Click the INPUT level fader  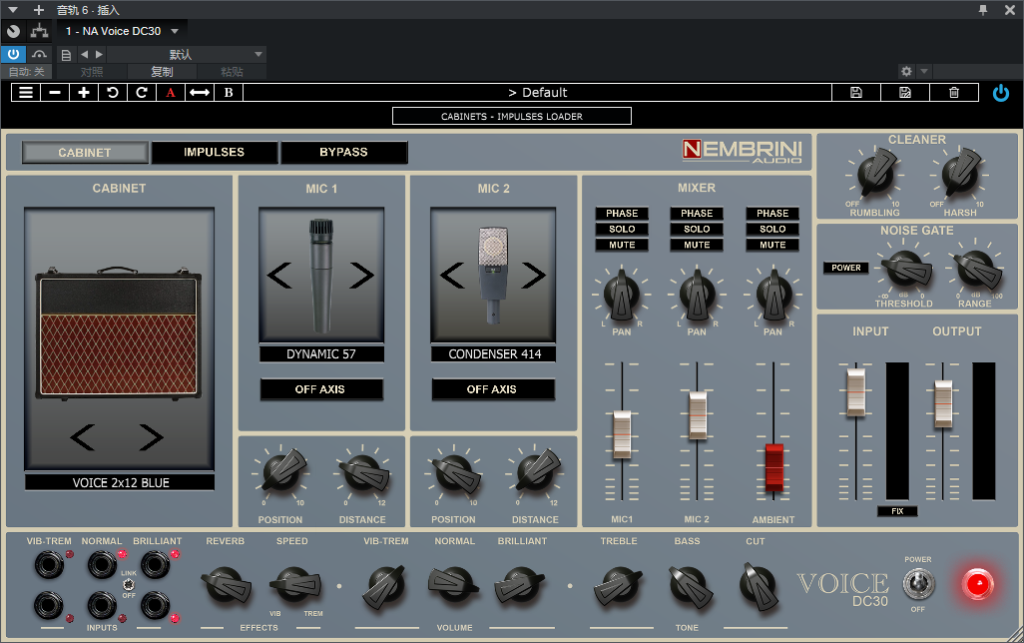click(x=856, y=392)
